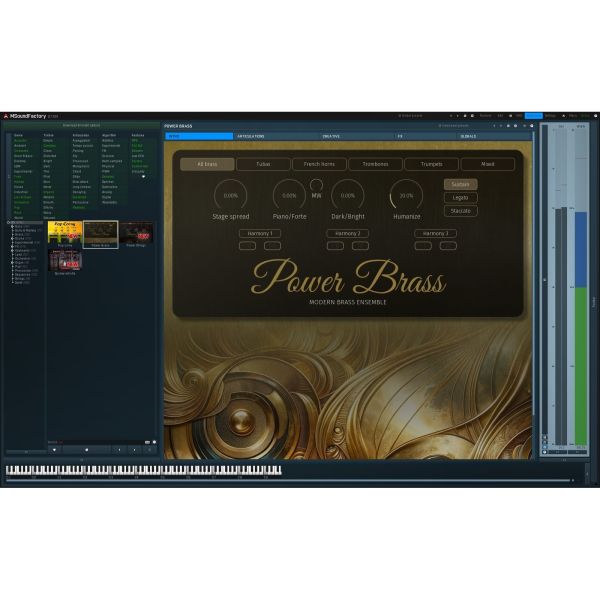Select the Trombones section
The image size is (600, 600).
(x=375, y=164)
